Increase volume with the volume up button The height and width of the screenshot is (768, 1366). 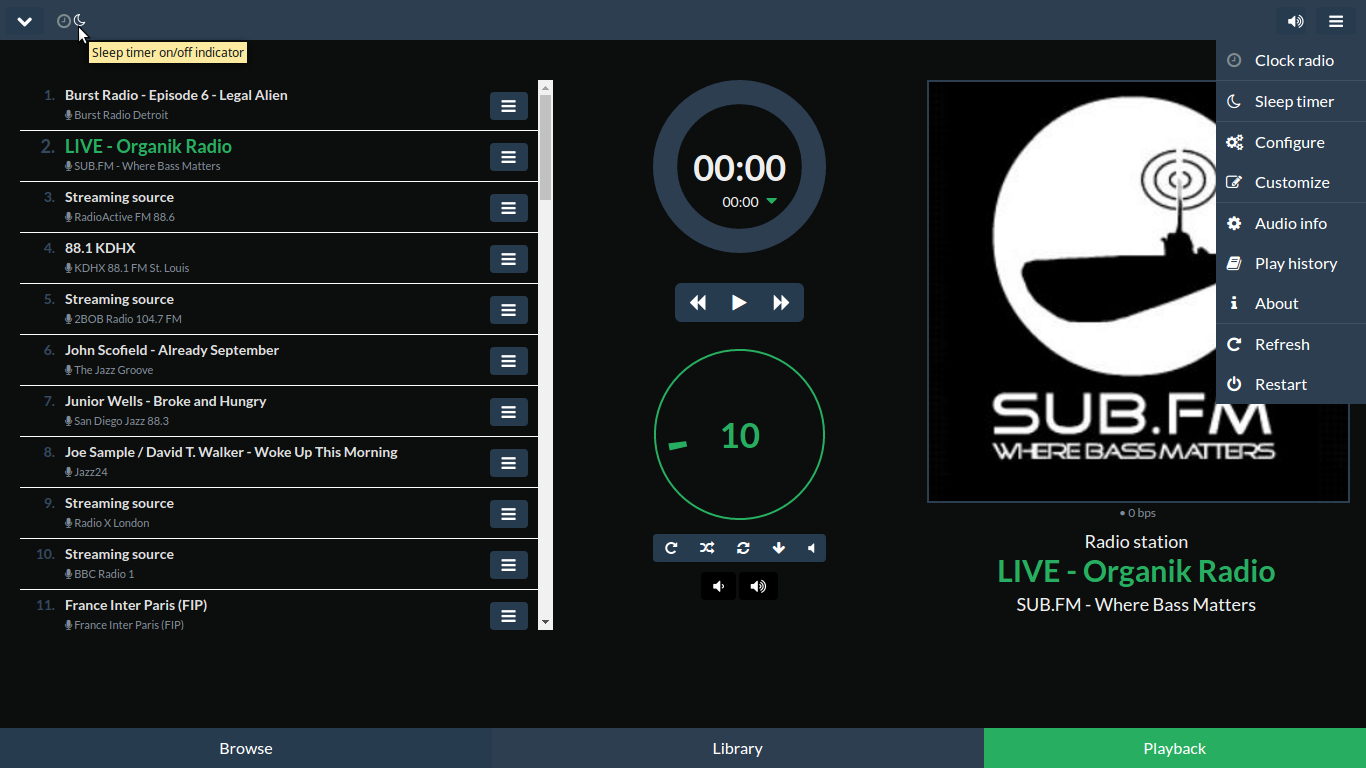(x=758, y=586)
